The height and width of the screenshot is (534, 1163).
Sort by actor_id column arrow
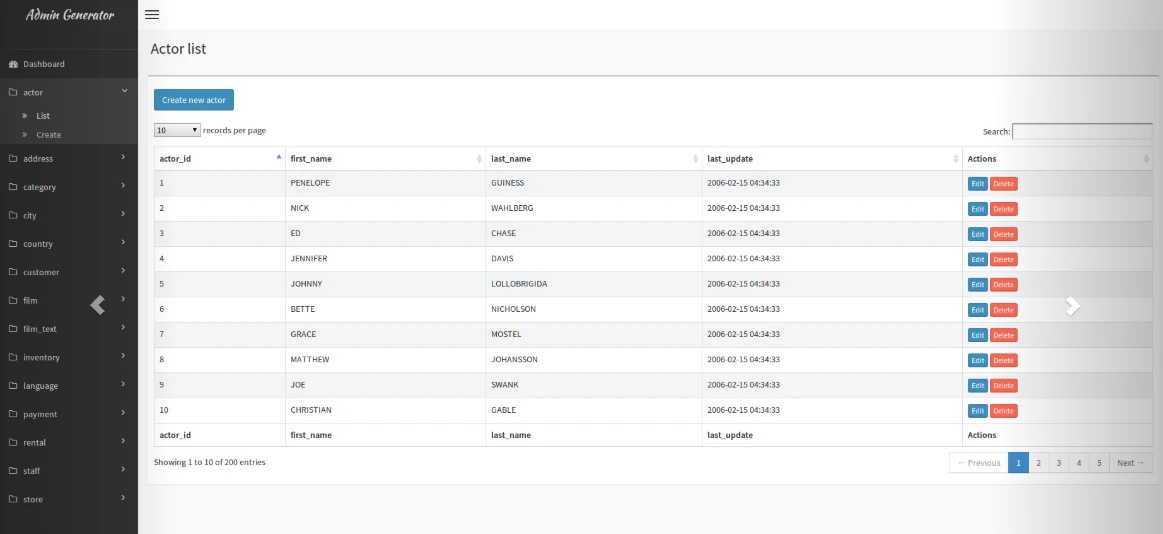(278, 158)
